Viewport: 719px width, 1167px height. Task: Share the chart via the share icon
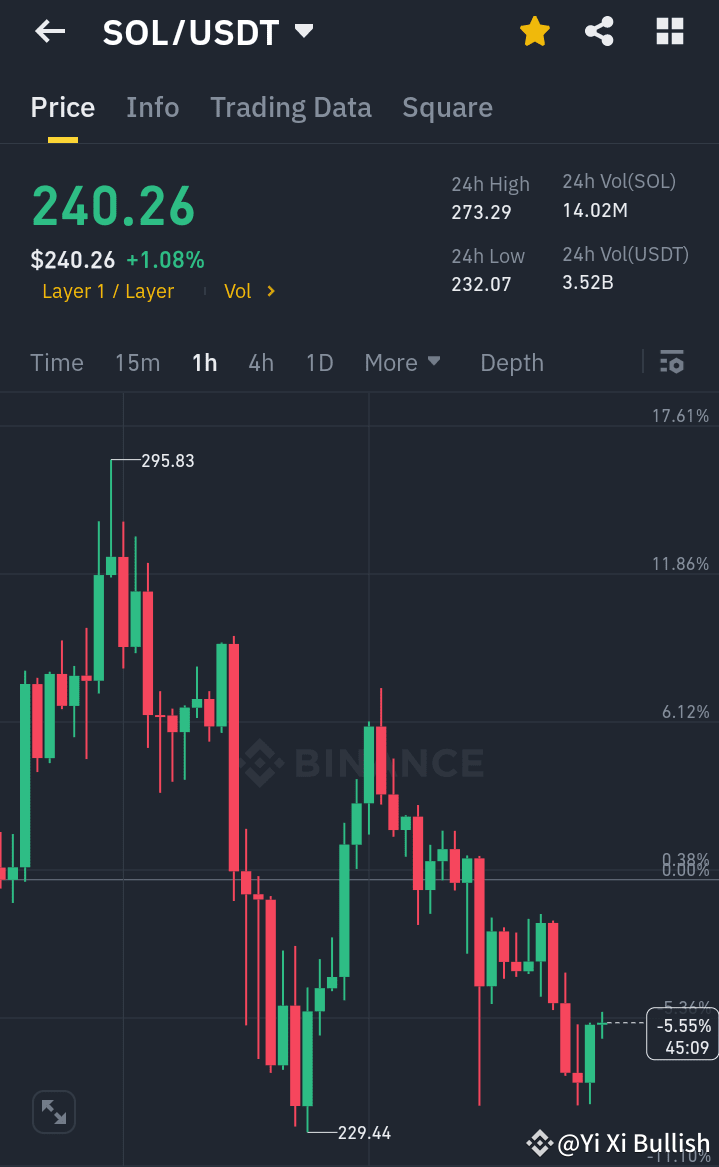click(x=599, y=31)
